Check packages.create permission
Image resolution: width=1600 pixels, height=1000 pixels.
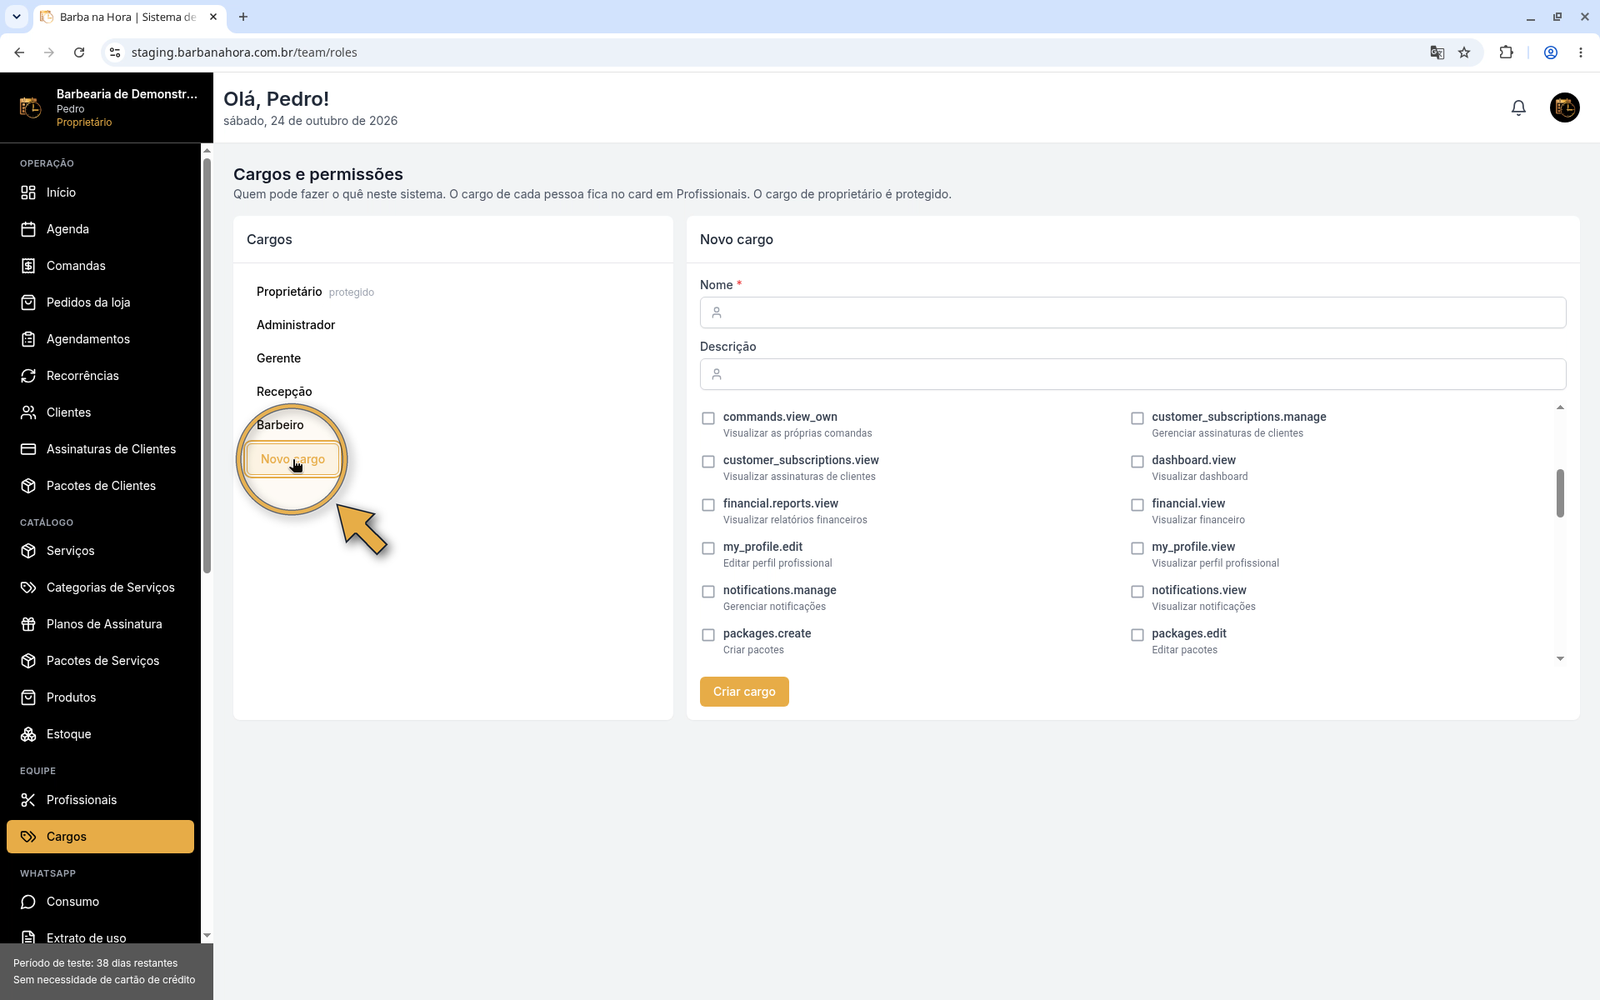(x=708, y=635)
